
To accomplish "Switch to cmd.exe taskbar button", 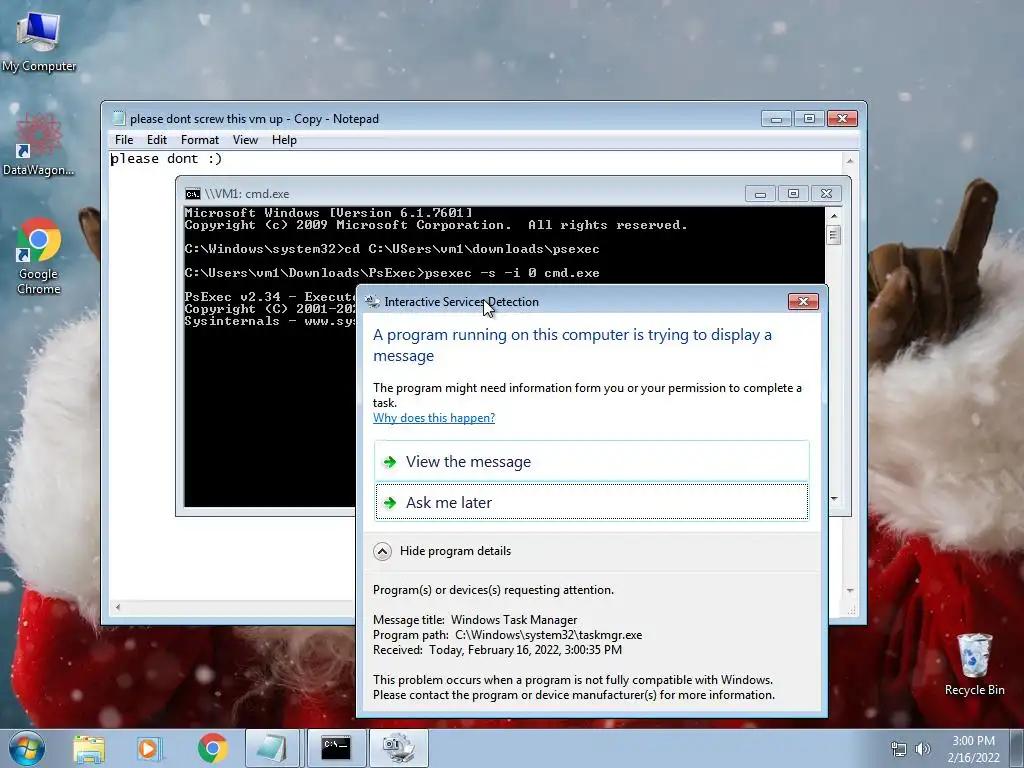I will pos(336,748).
